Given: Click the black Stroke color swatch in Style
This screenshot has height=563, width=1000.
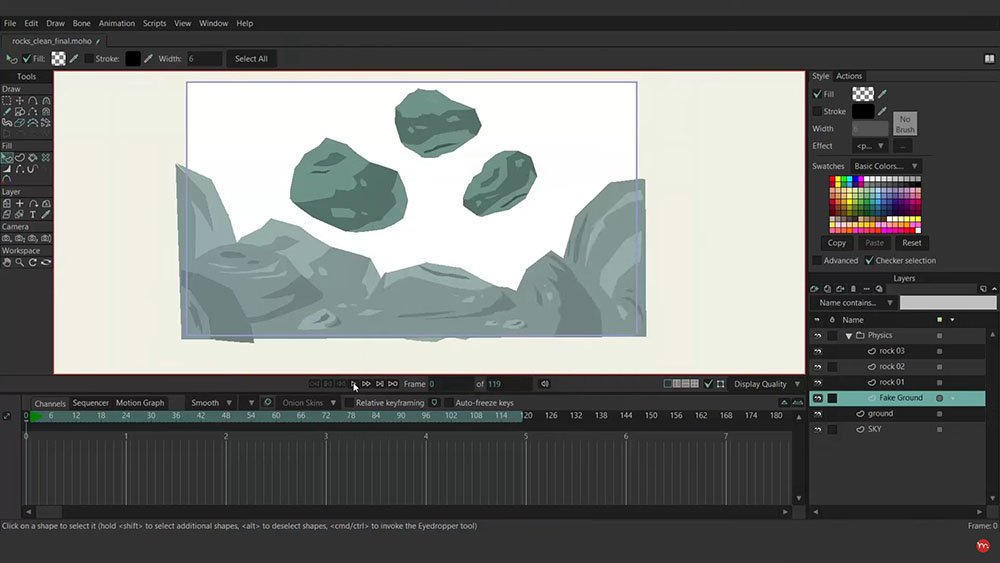Looking at the screenshot, I should pos(863,112).
